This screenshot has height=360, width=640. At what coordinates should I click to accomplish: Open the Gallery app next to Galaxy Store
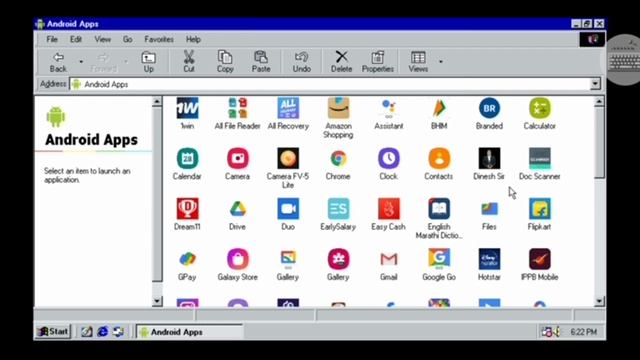click(x=288, y=259)
